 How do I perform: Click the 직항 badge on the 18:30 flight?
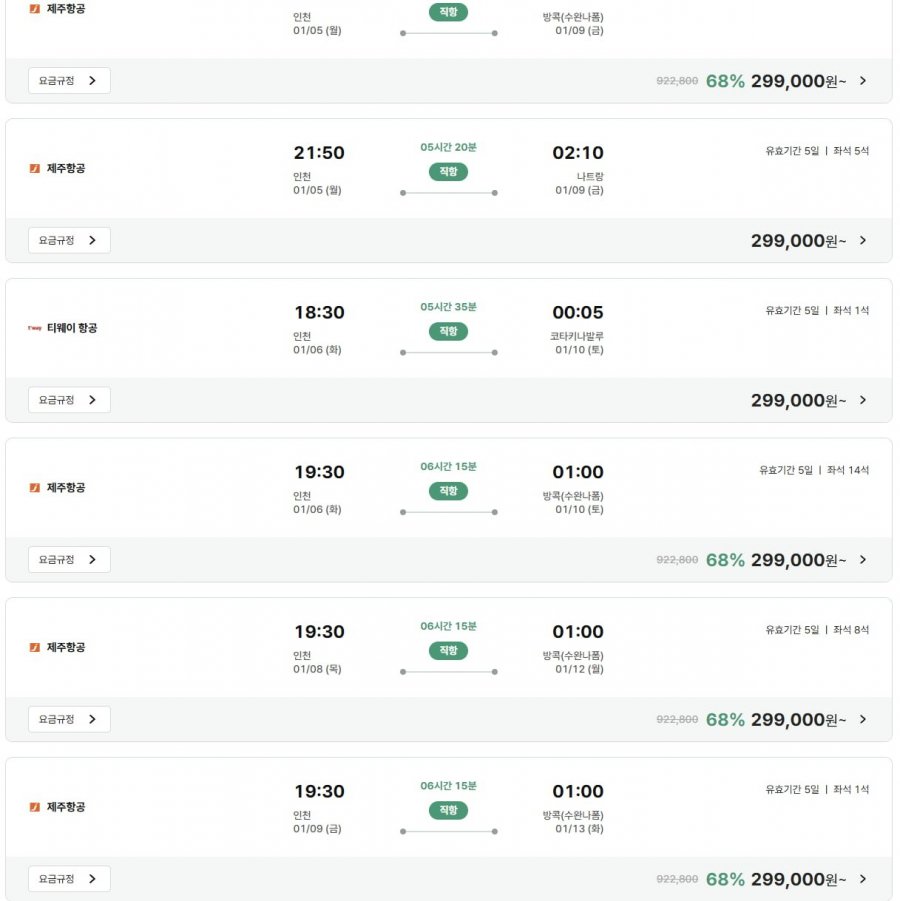pos(448,332)
